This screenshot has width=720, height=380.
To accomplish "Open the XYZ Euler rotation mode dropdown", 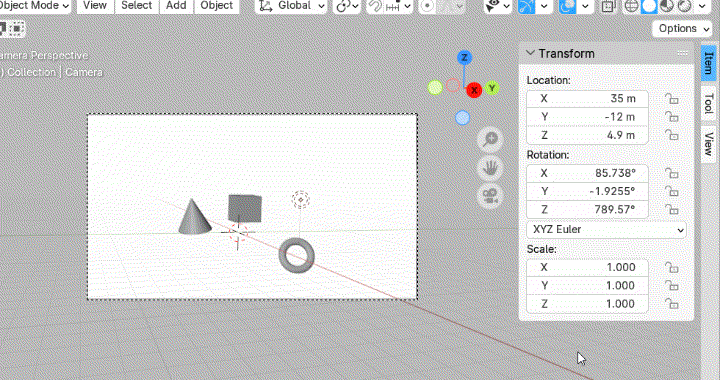I will (x=607, y=229).
